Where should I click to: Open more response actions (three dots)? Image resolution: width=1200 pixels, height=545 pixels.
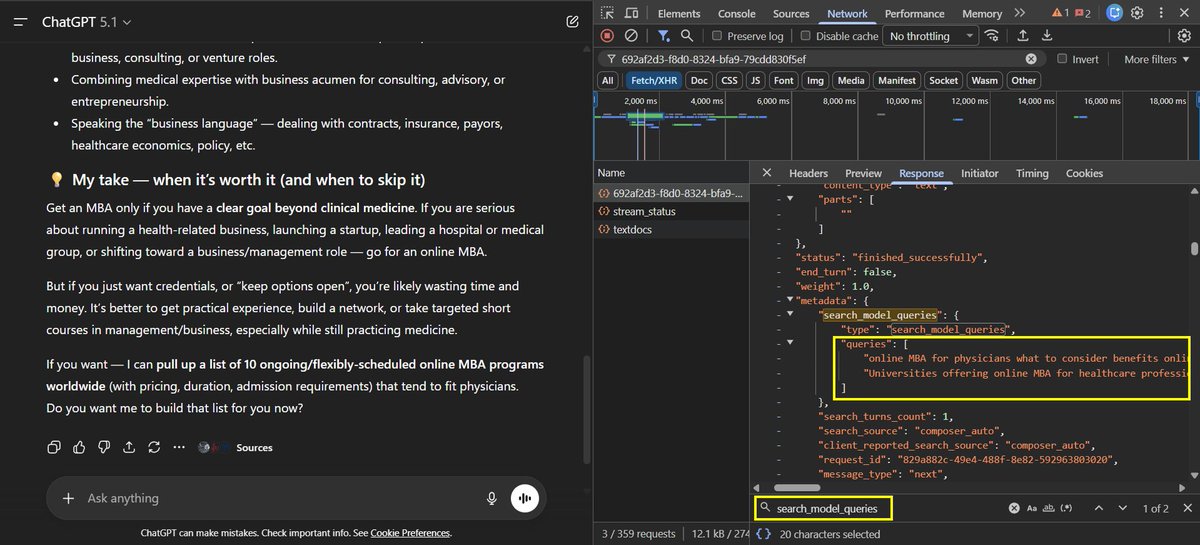(179, 447)
